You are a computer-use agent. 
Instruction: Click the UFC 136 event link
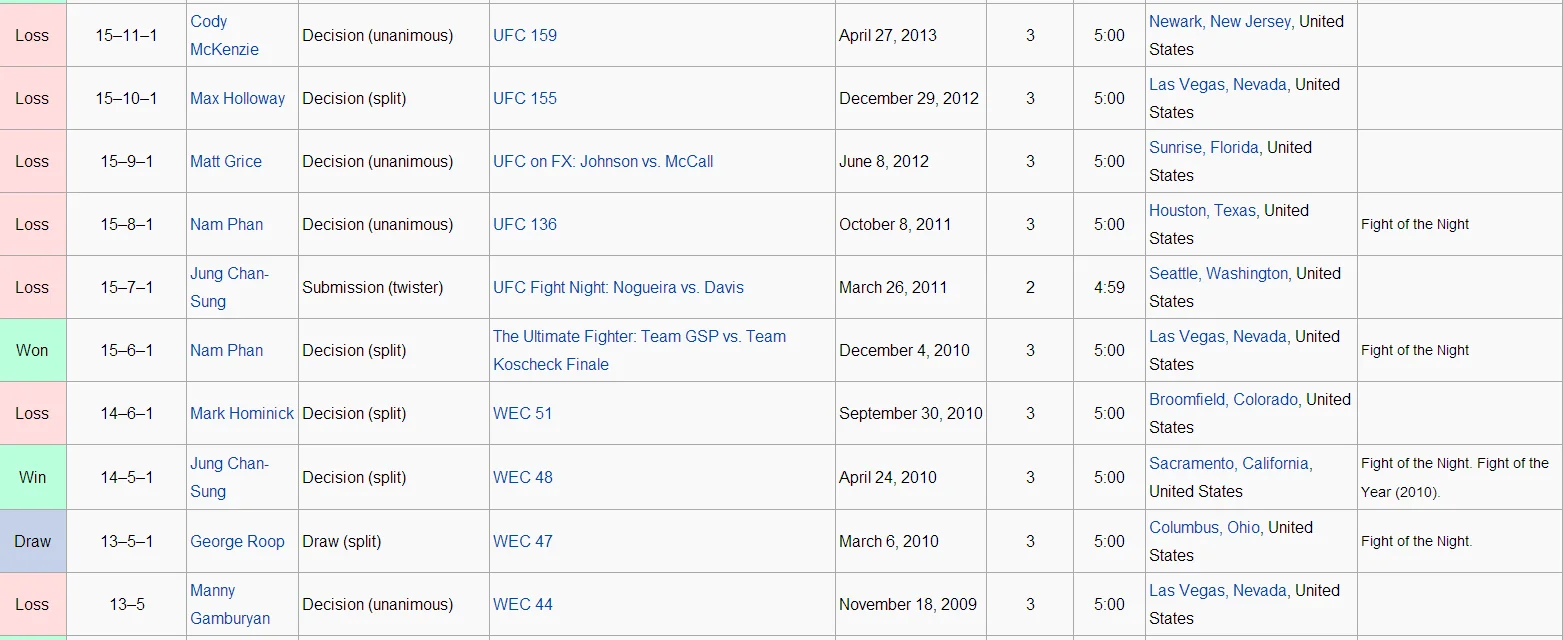click(x=524, y=224)
